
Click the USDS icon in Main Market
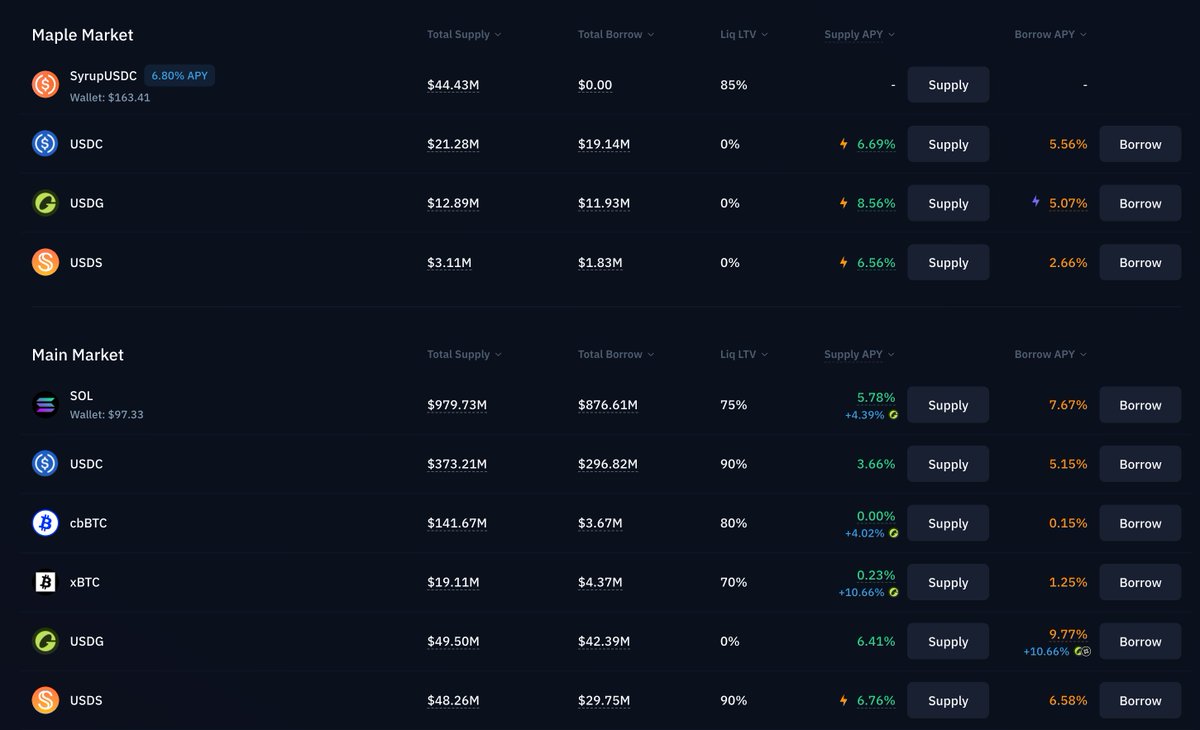tap(45, 700)
